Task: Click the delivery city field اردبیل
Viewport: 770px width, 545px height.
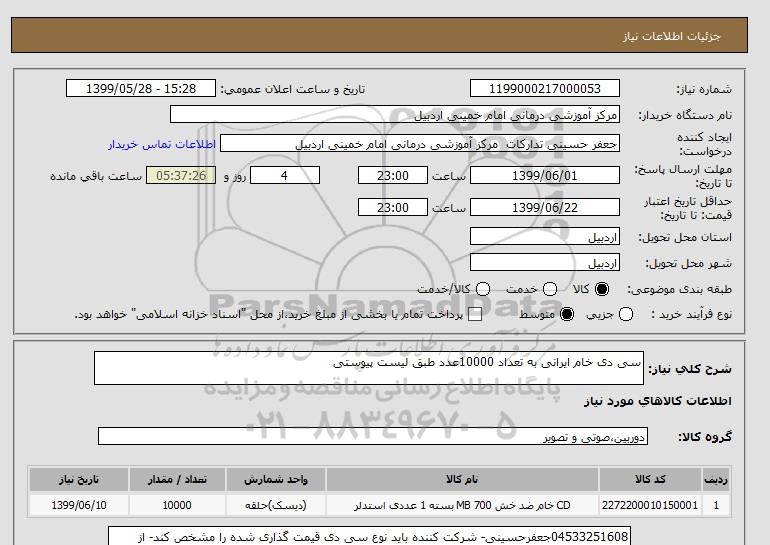Action: point(545,262)
